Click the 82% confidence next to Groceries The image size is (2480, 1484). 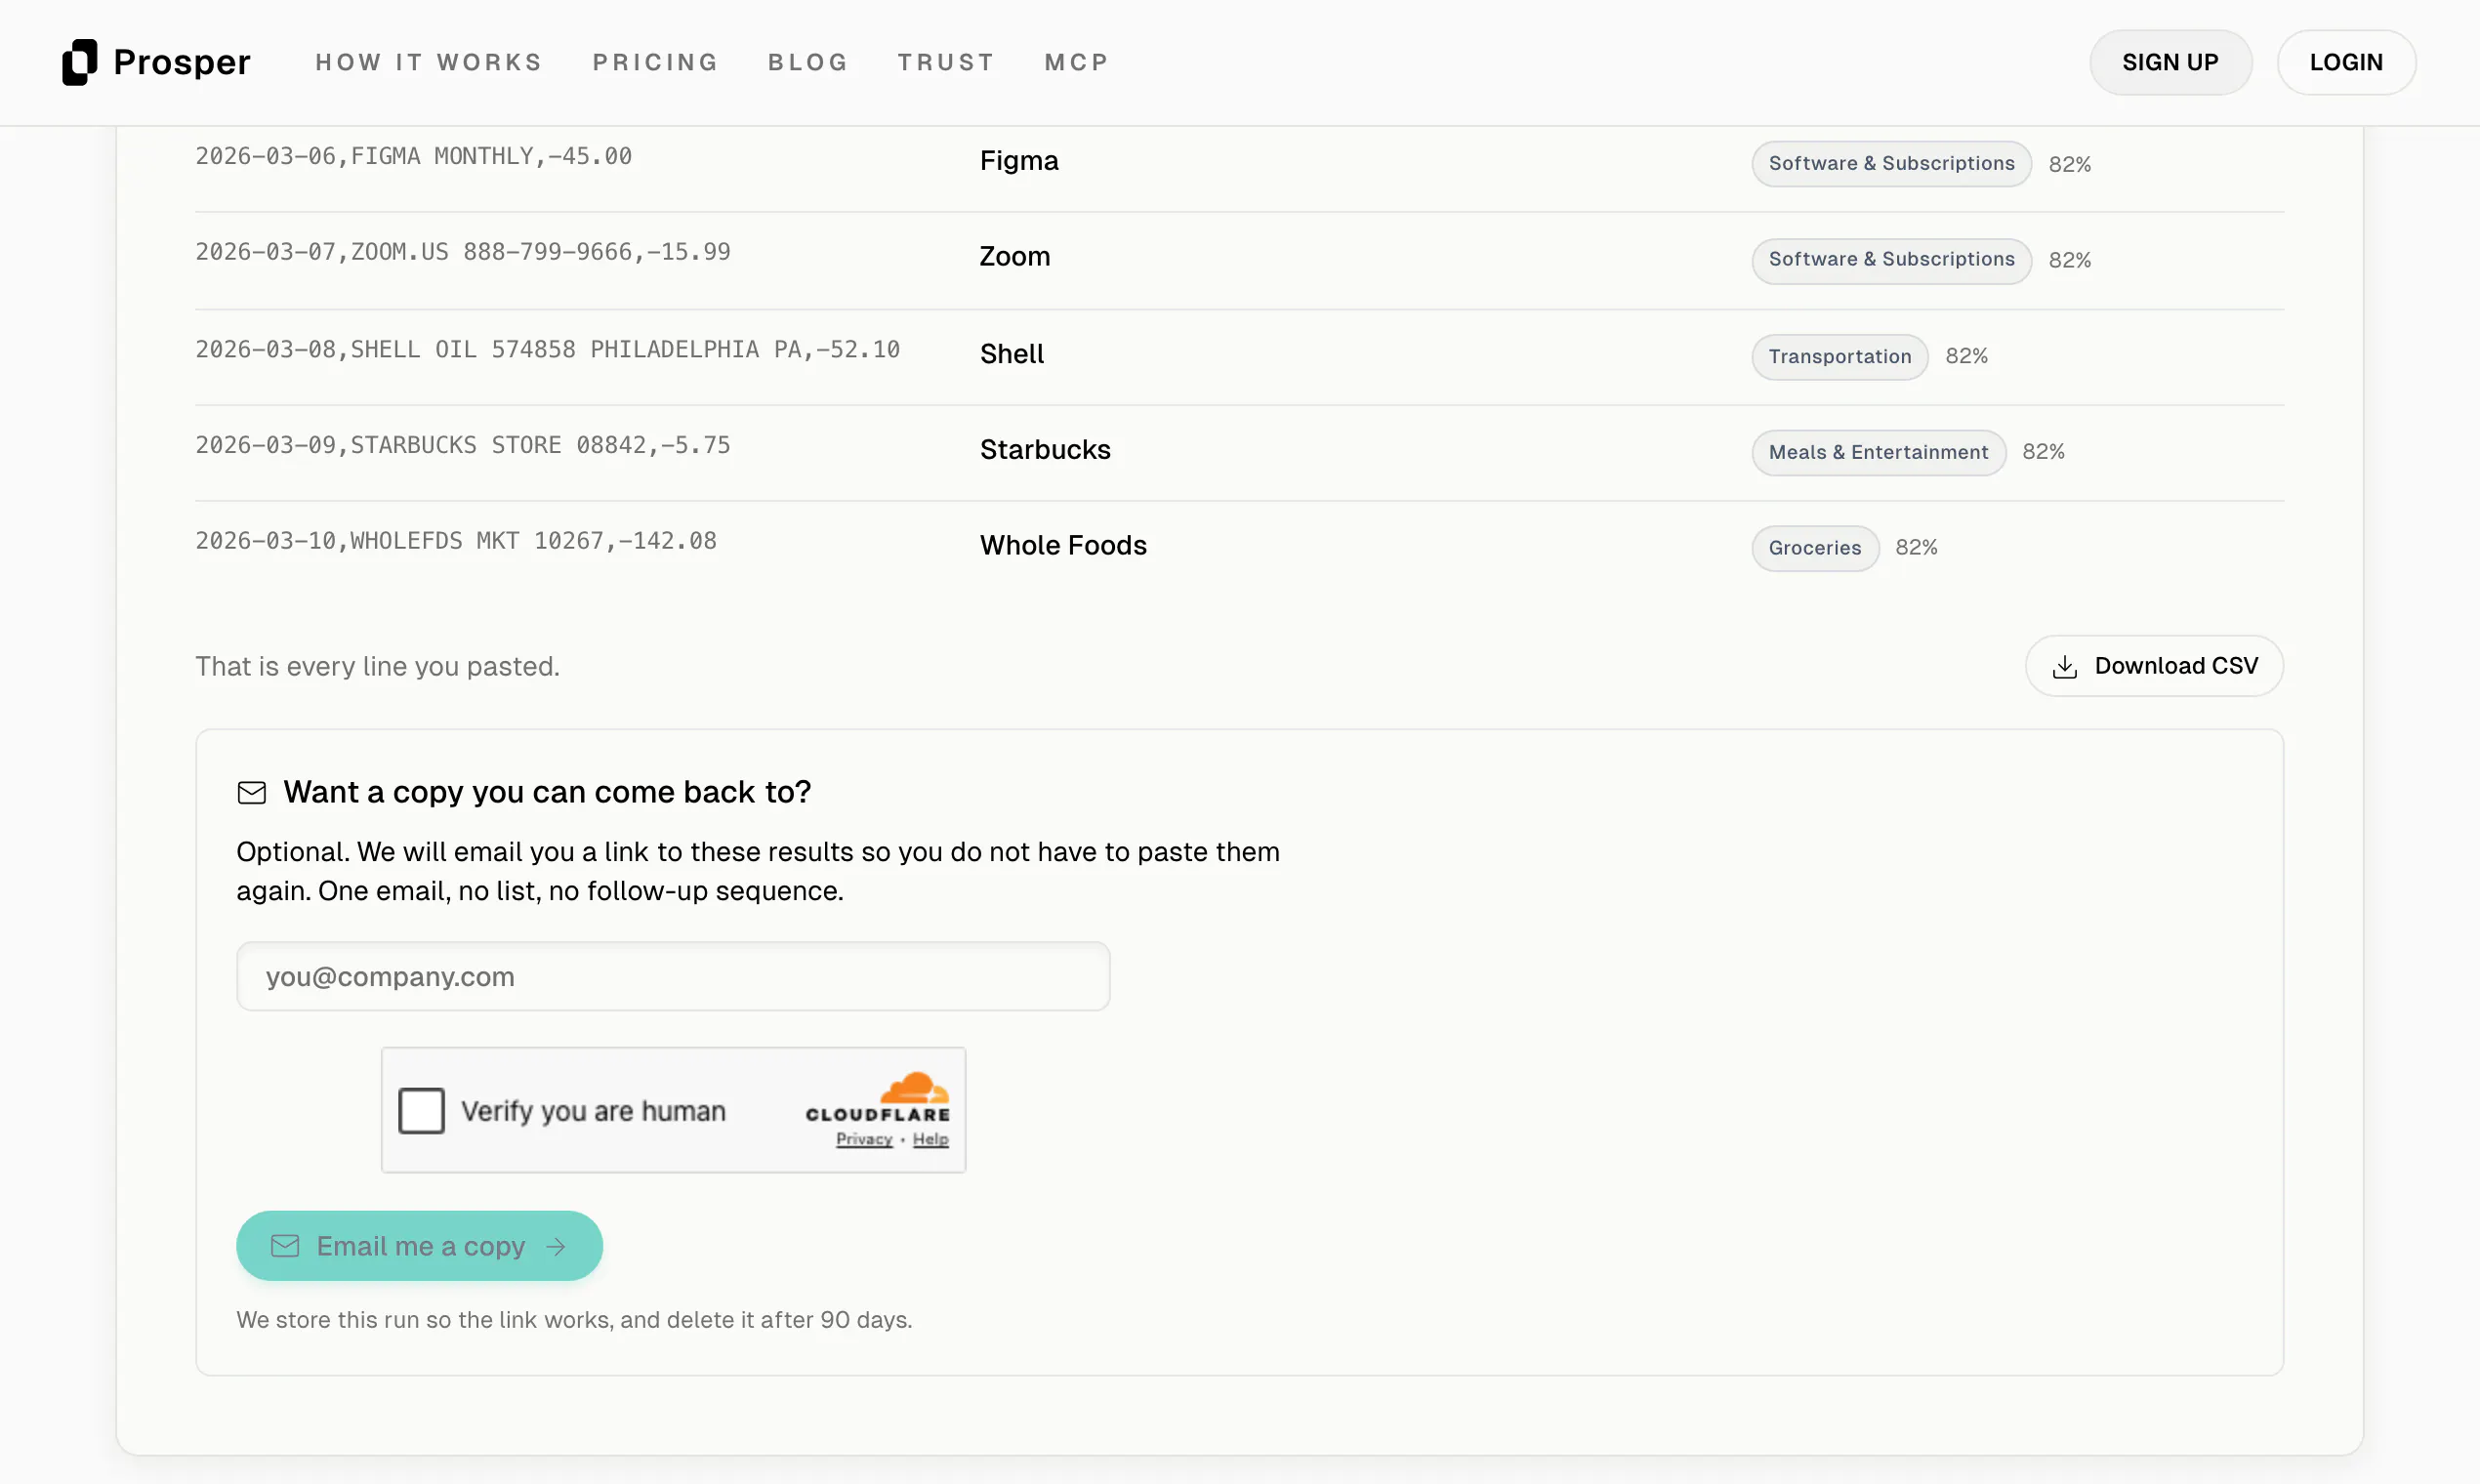click(x=1916, y=548)
